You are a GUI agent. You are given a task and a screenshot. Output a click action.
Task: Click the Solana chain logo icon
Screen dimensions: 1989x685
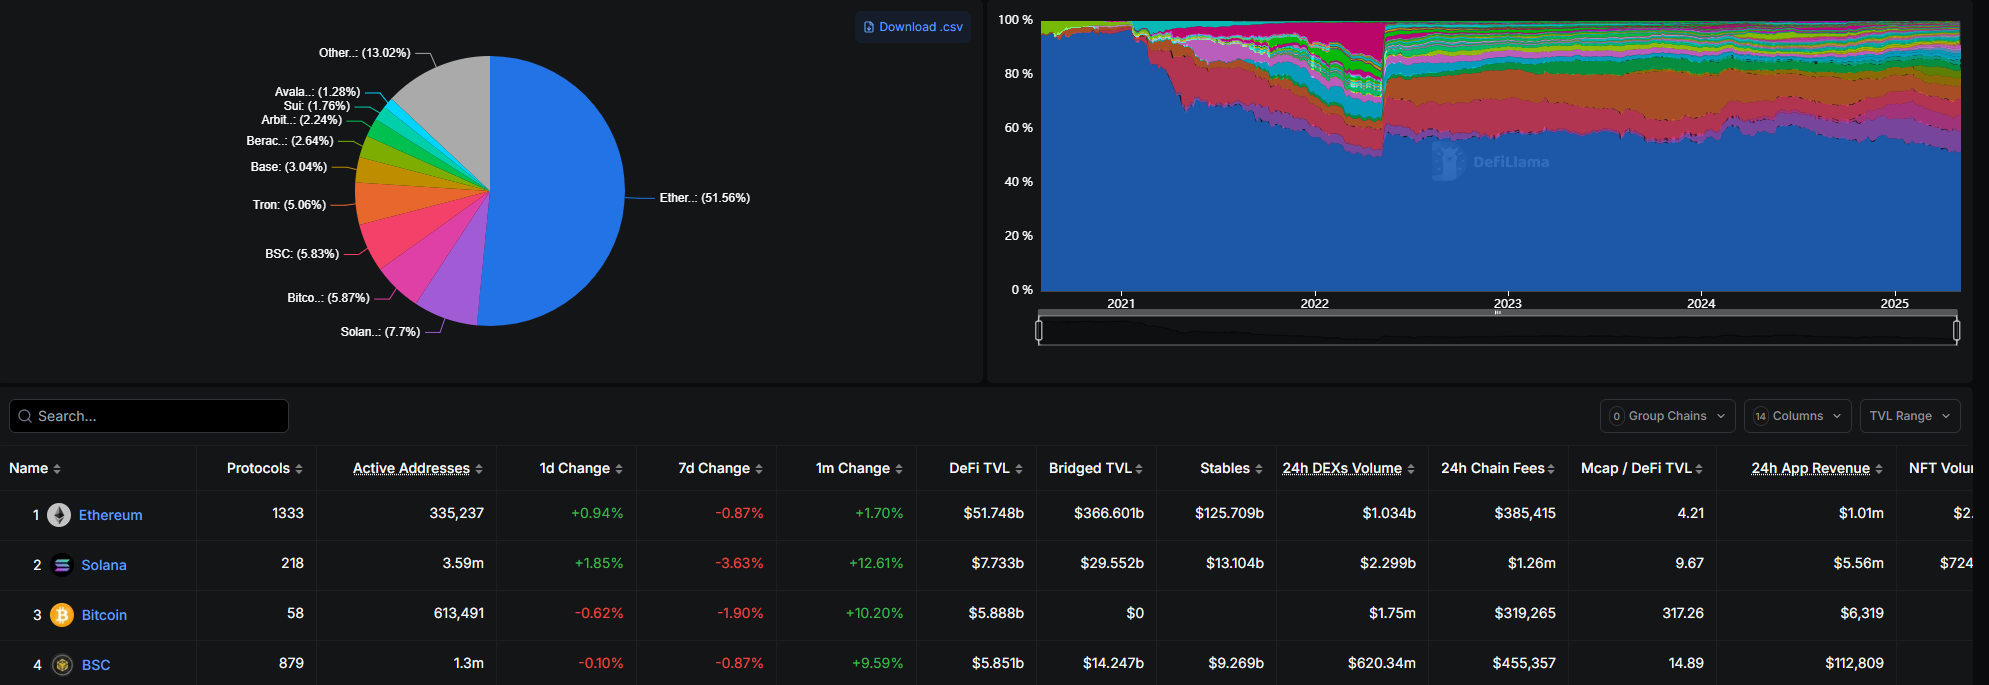(62, 565)
